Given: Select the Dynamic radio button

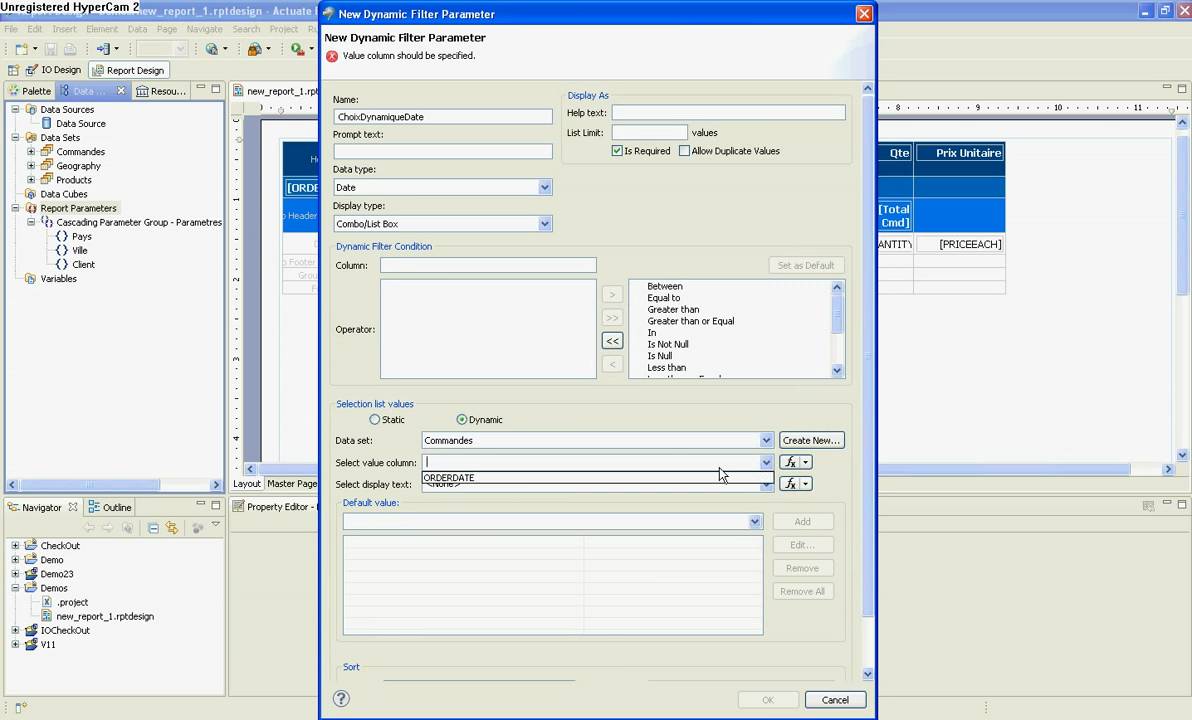Looking at the screenshot, I should click(x=461, y=420).
